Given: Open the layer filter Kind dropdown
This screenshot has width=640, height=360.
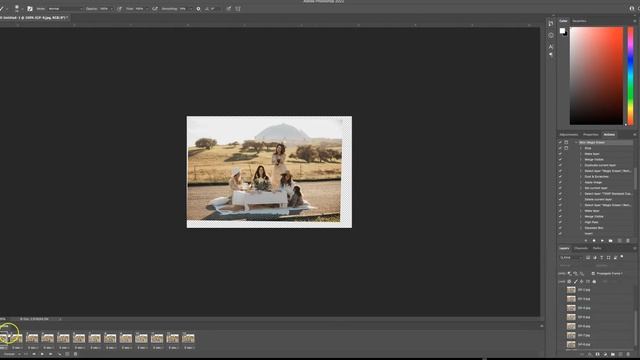Looking at the screenshot, I should point(571,258).
